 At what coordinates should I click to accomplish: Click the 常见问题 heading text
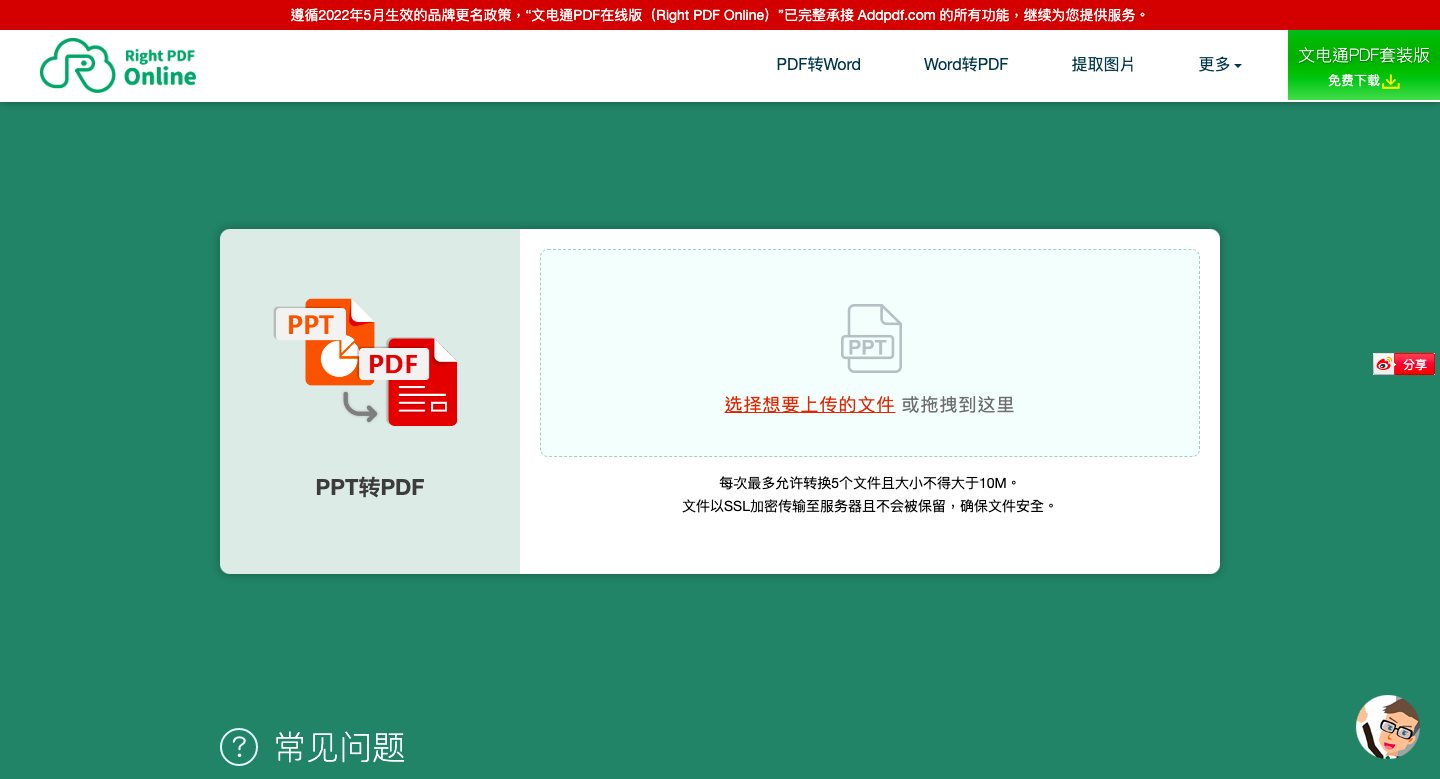[339, 747]
